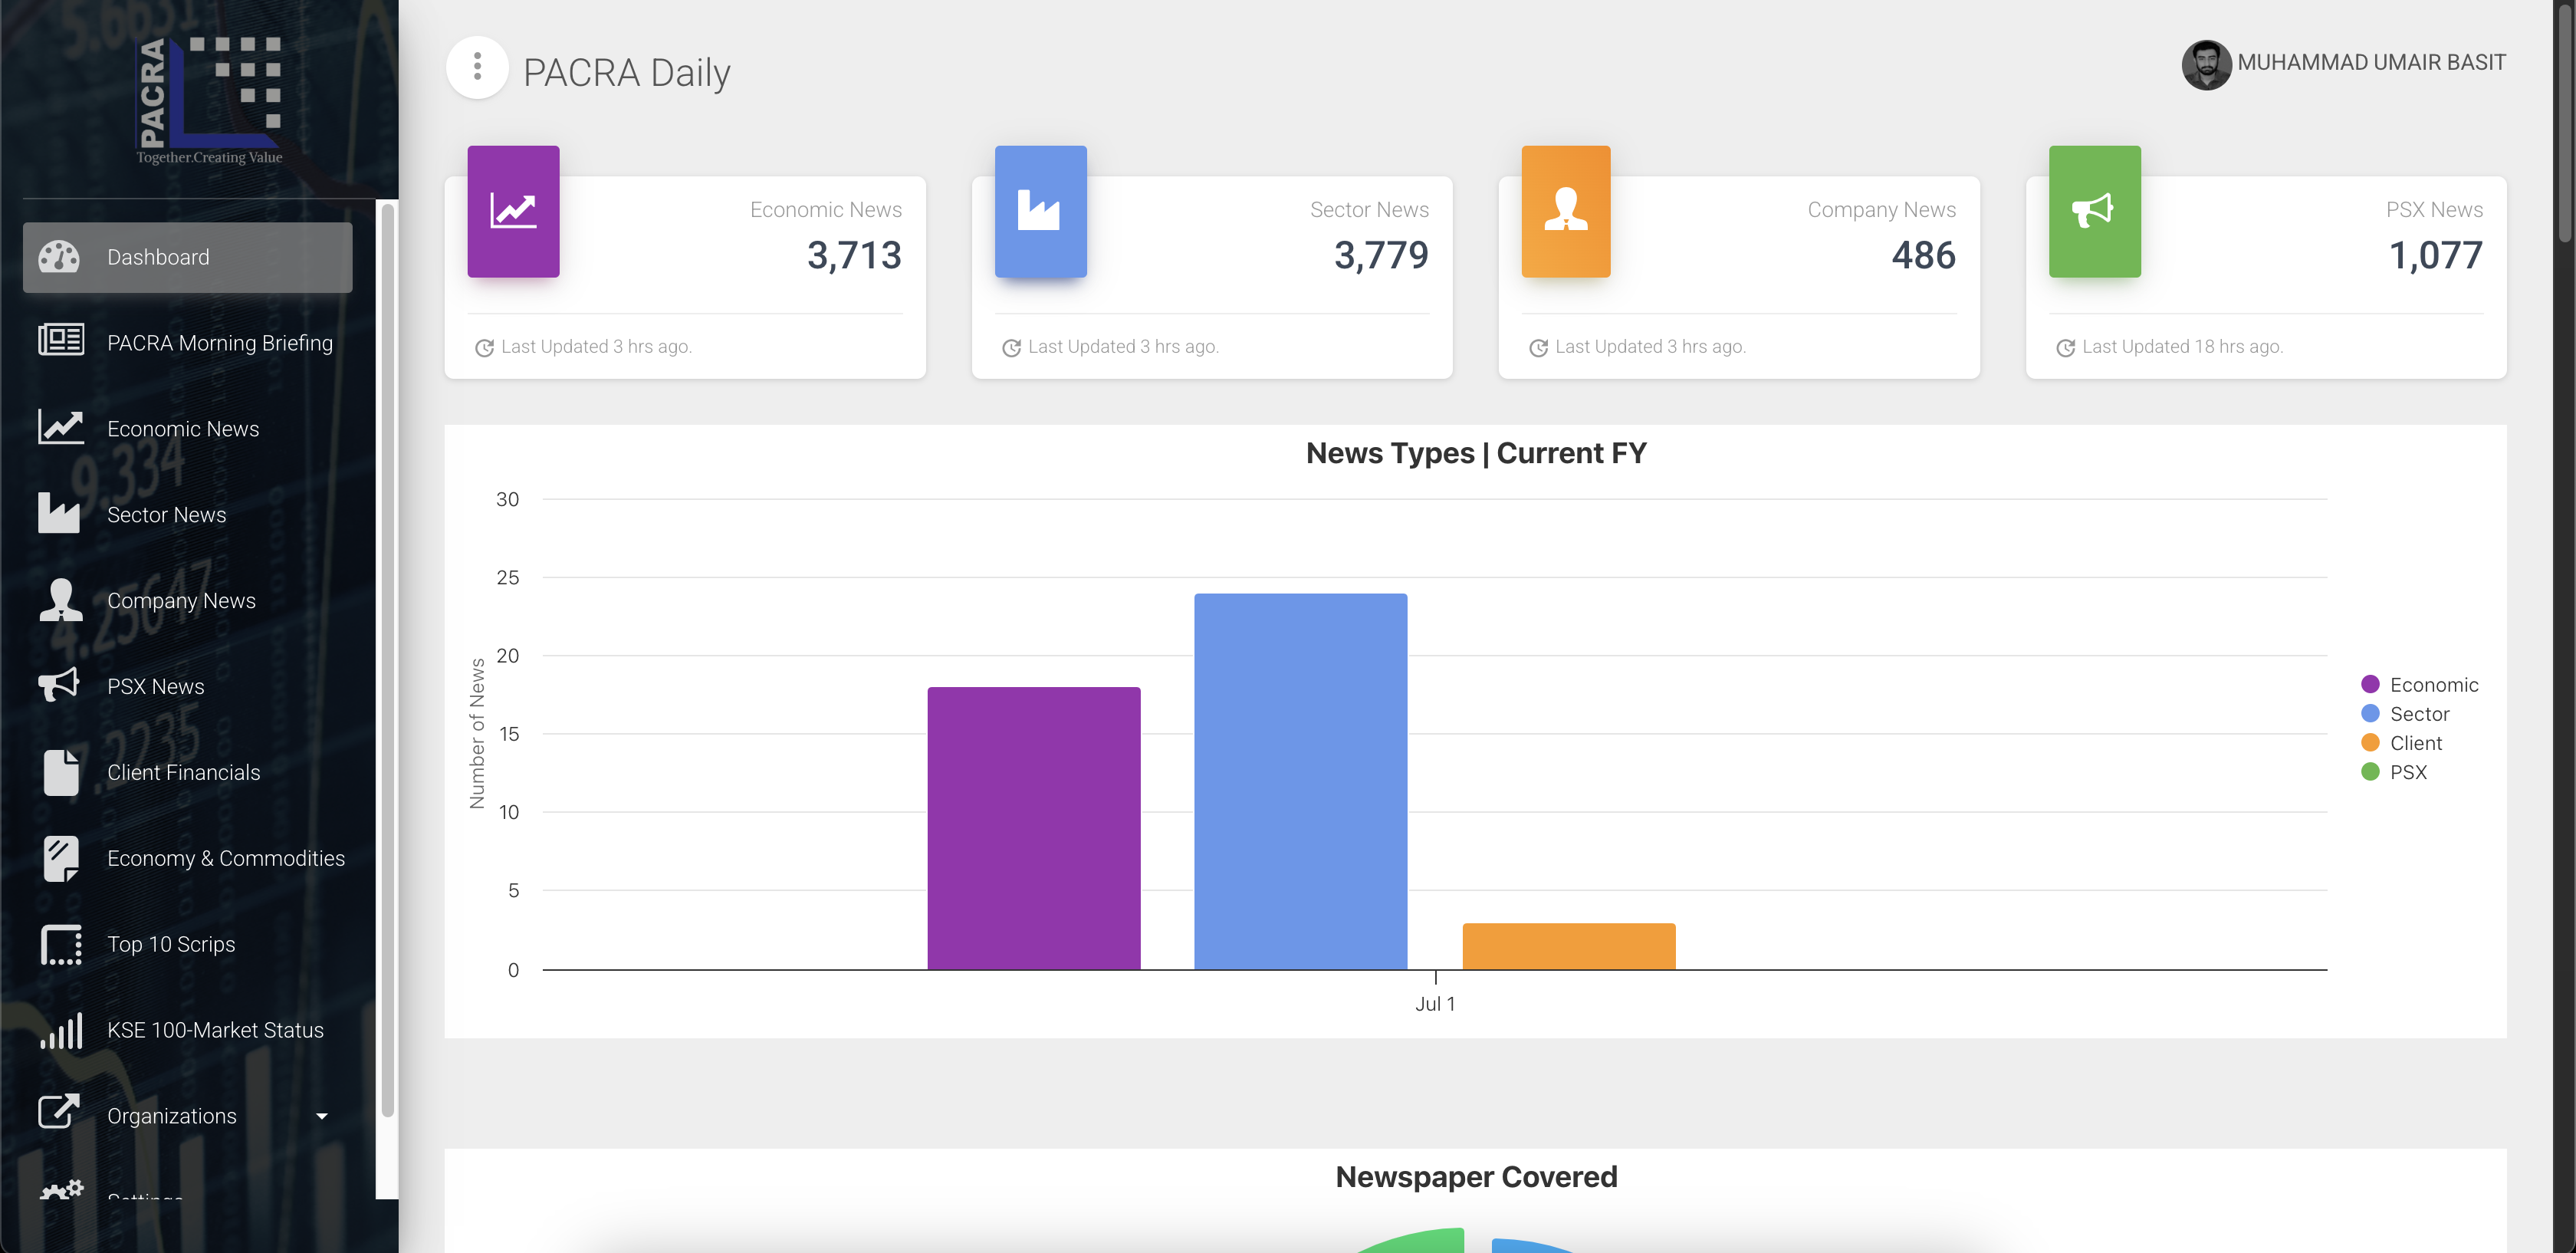The image size is (2576, 1253).
Task: Click the News Types | Current FY chart title
Action: [x=1476, y=453]
